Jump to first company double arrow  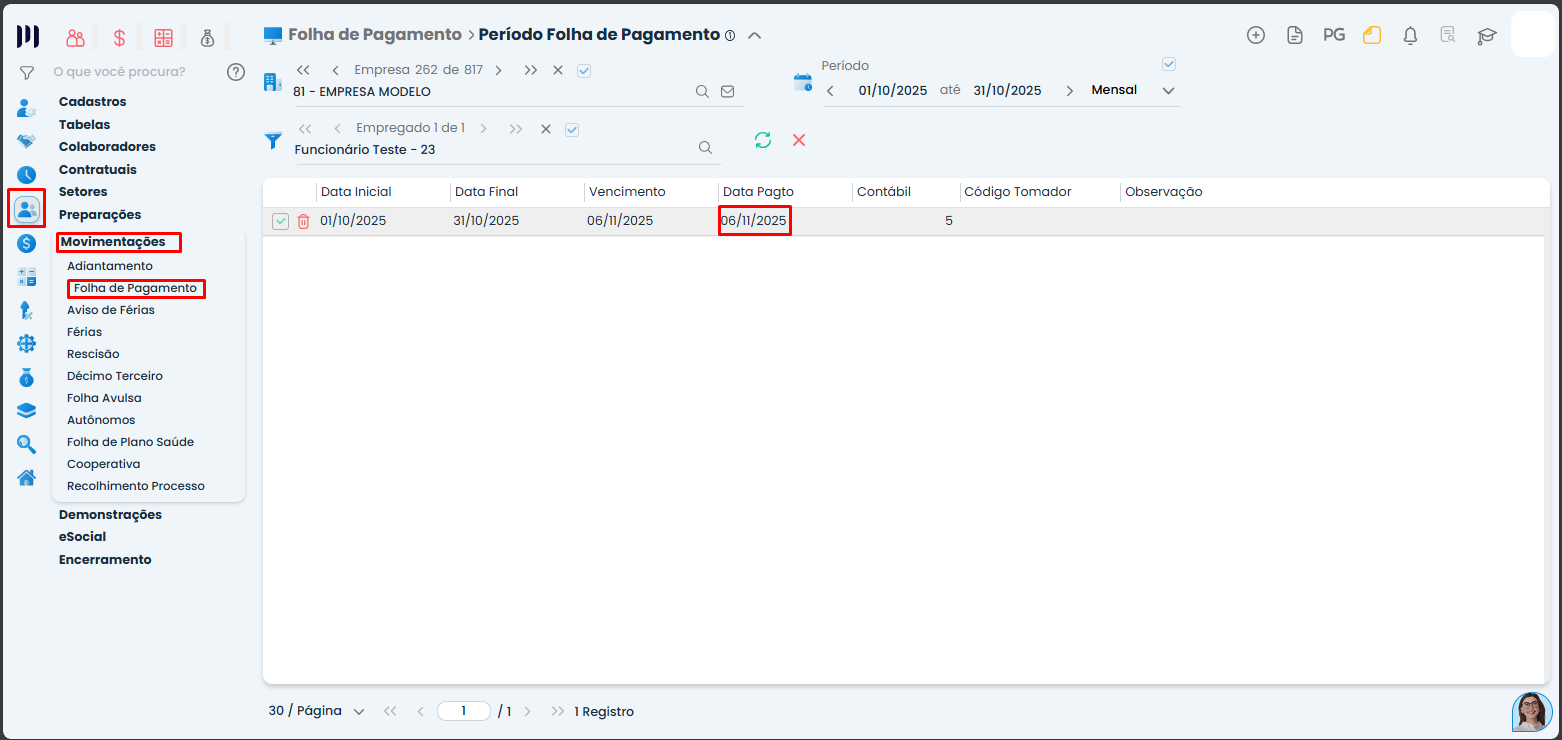point(303,70)
